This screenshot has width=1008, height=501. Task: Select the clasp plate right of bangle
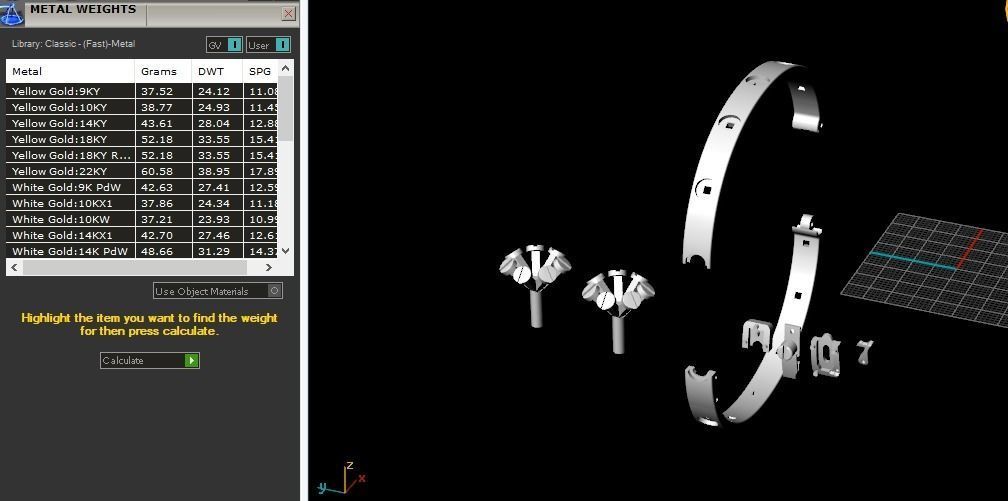pos(825,356)
